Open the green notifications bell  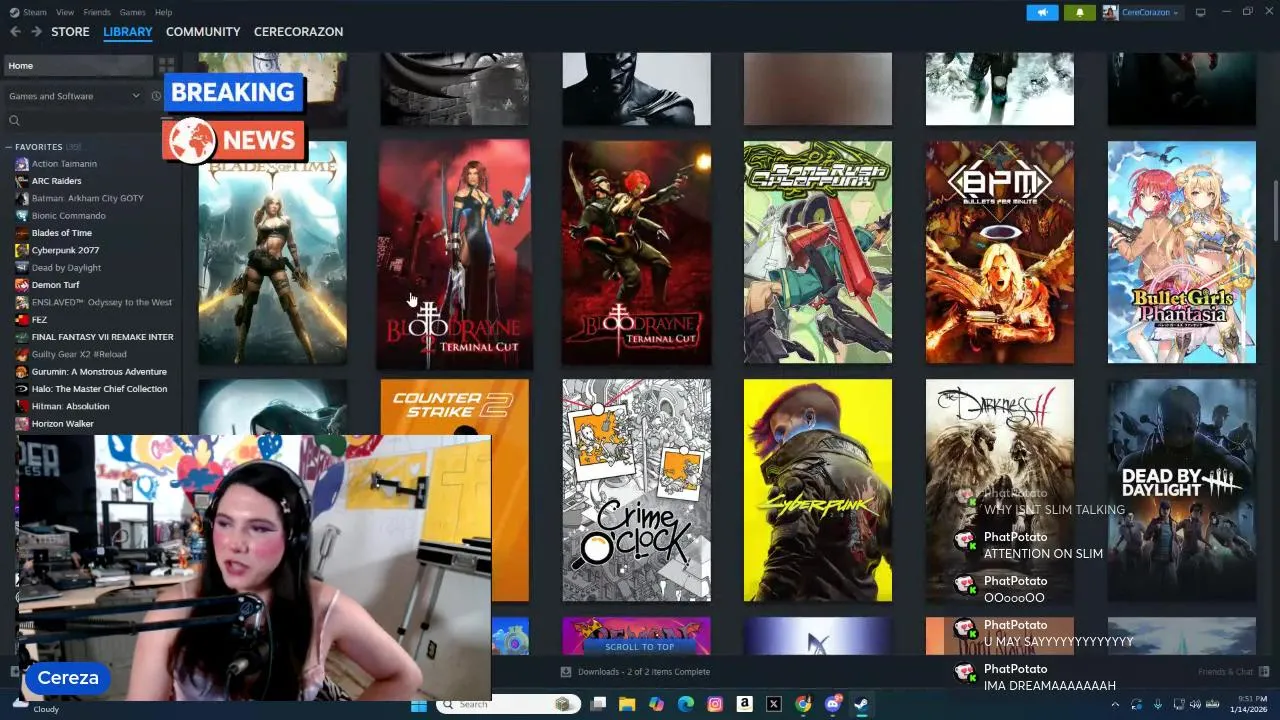point(1080,12)
